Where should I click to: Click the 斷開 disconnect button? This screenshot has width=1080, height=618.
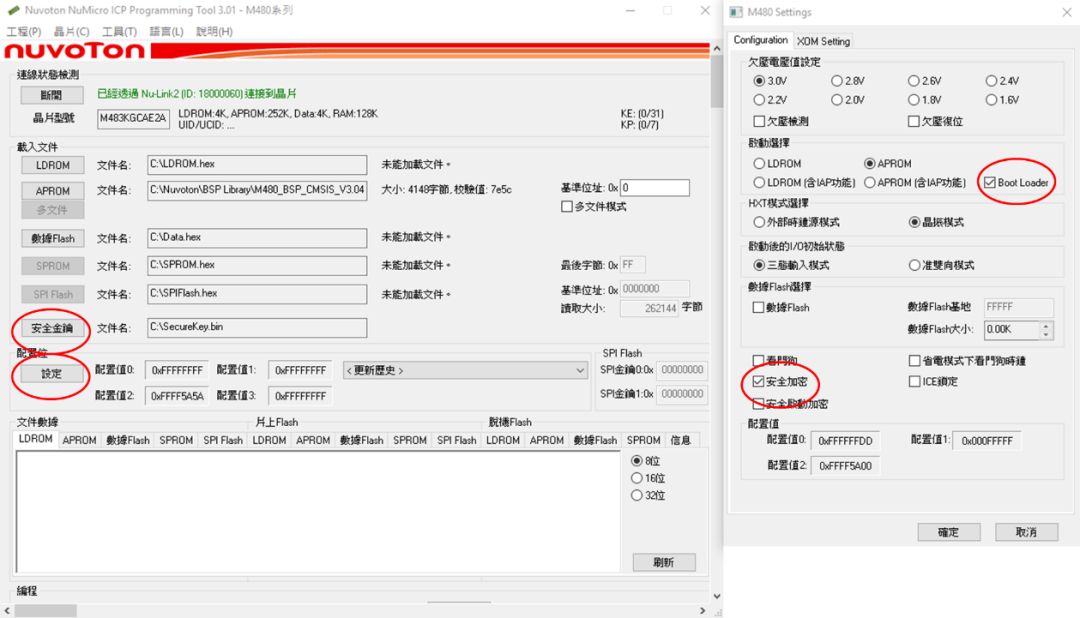(52, 95)
